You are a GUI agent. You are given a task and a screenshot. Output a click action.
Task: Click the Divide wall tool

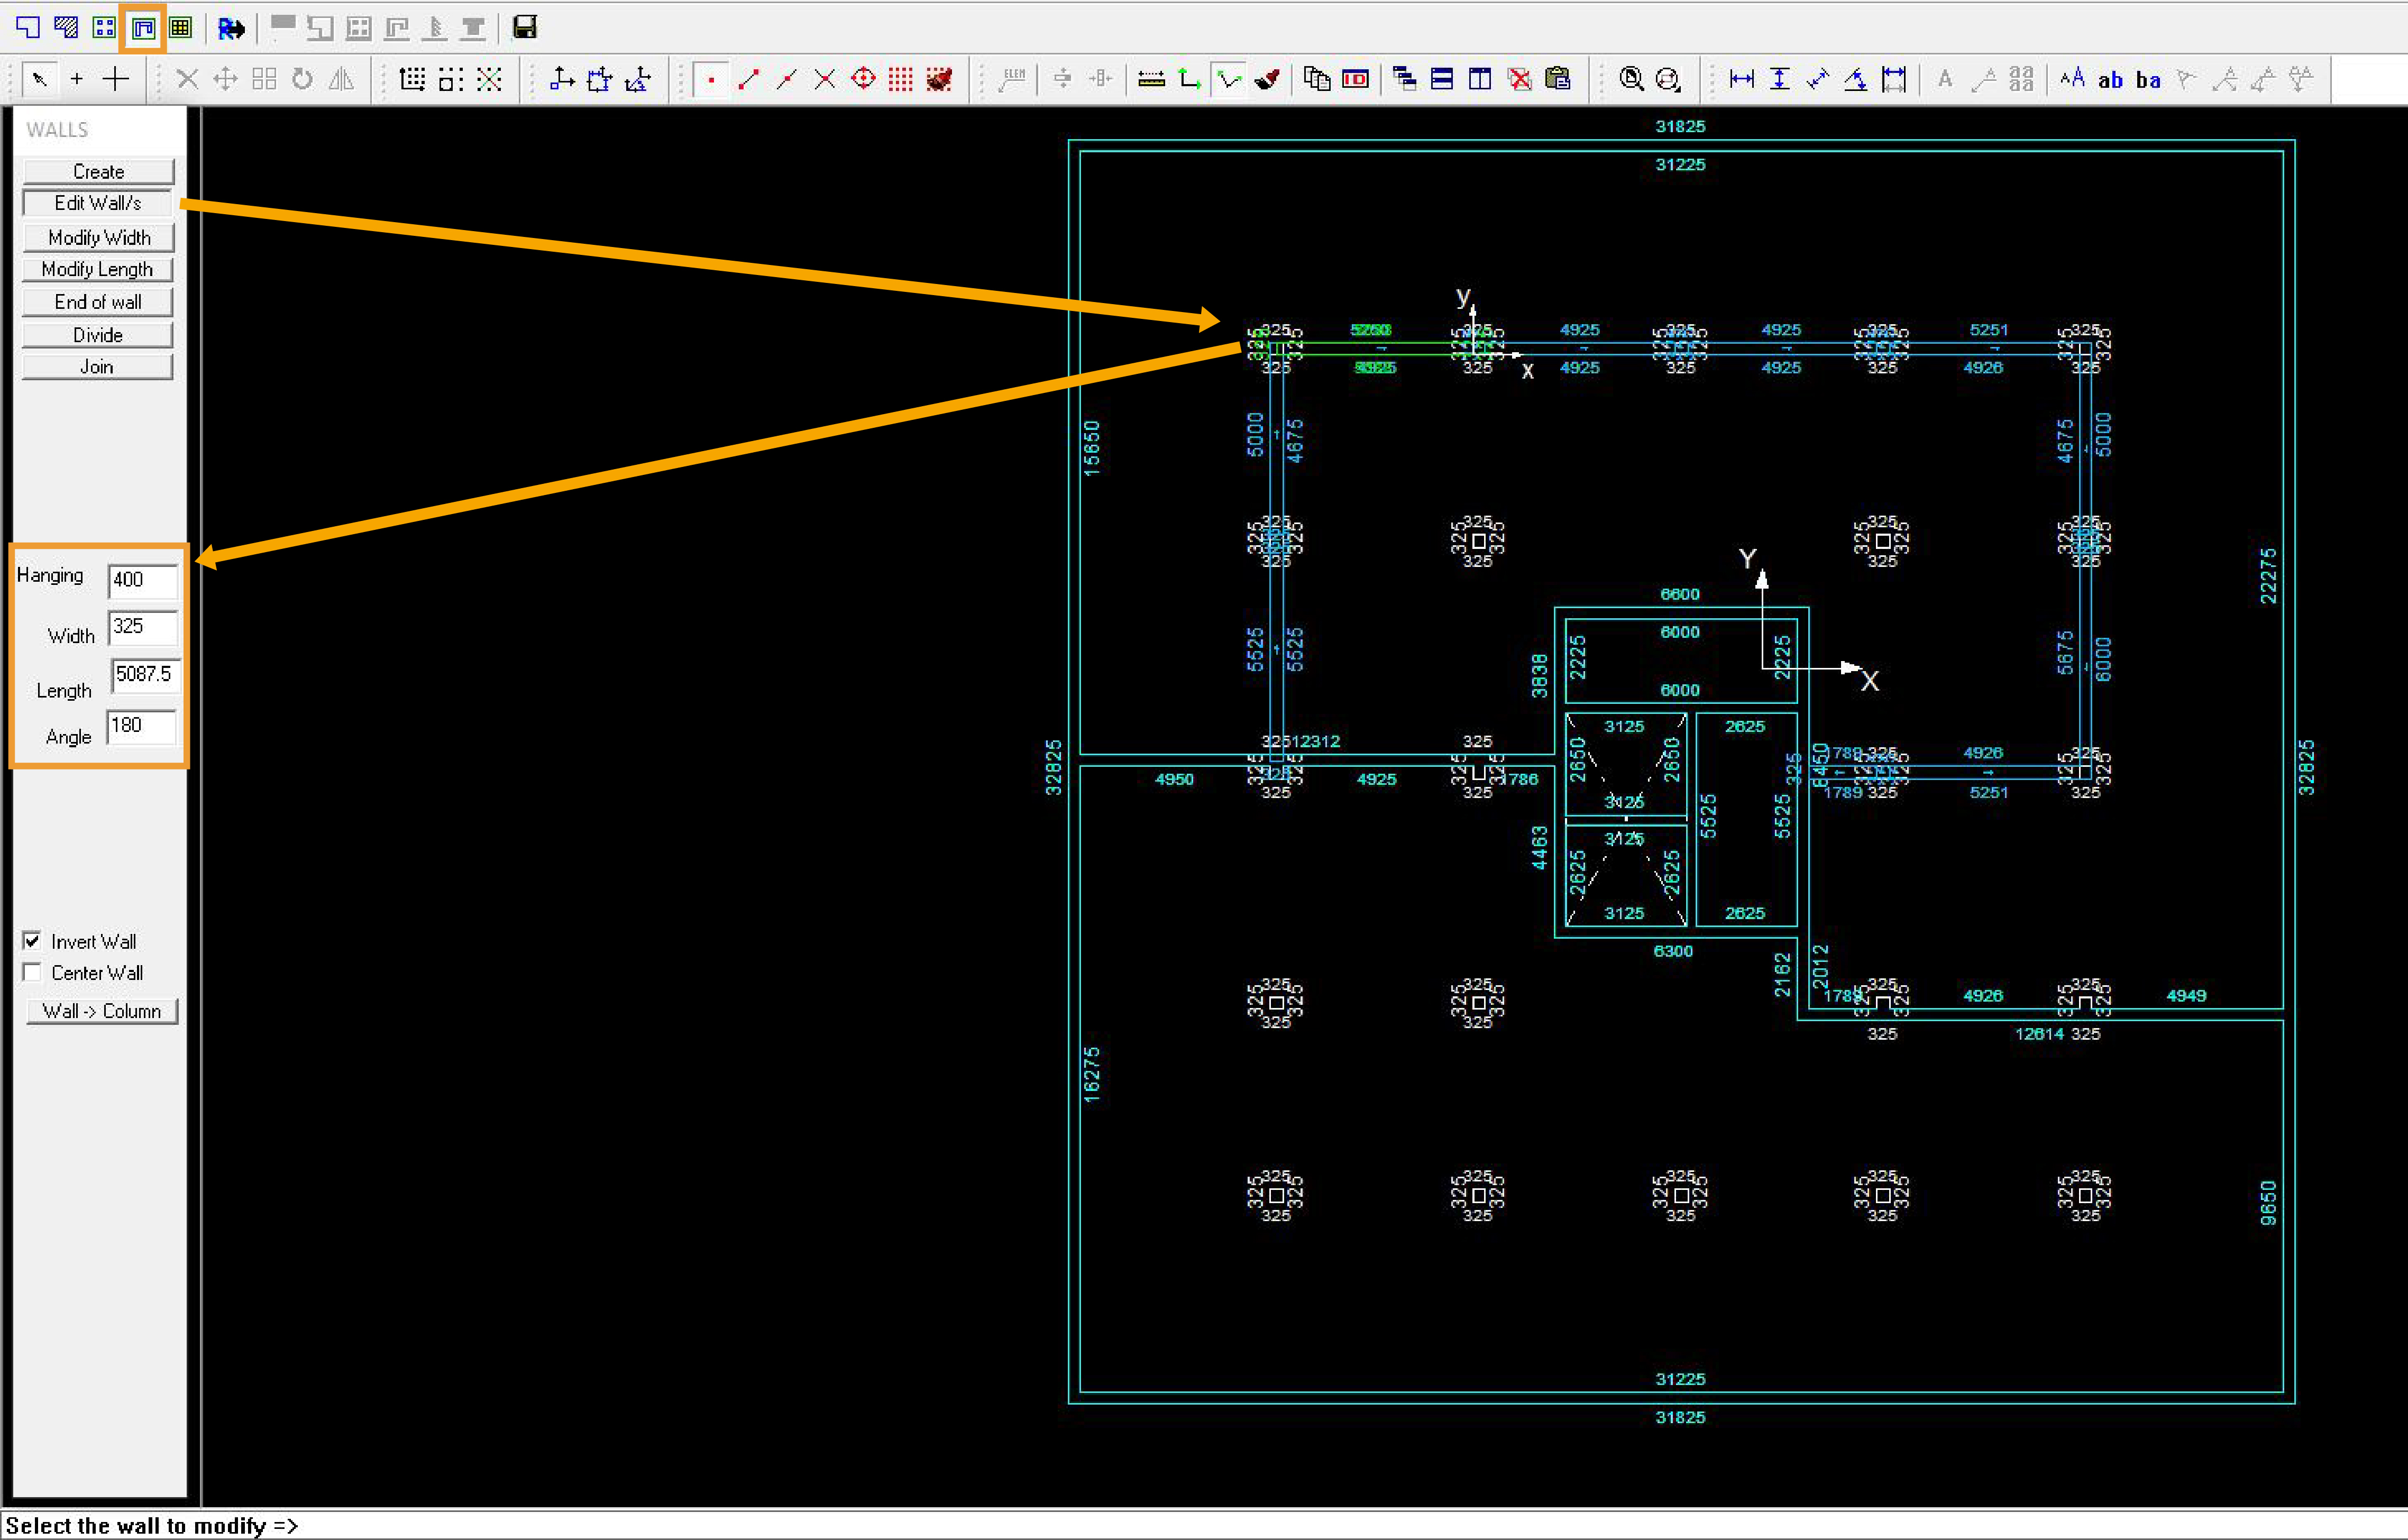coord(95,335)
